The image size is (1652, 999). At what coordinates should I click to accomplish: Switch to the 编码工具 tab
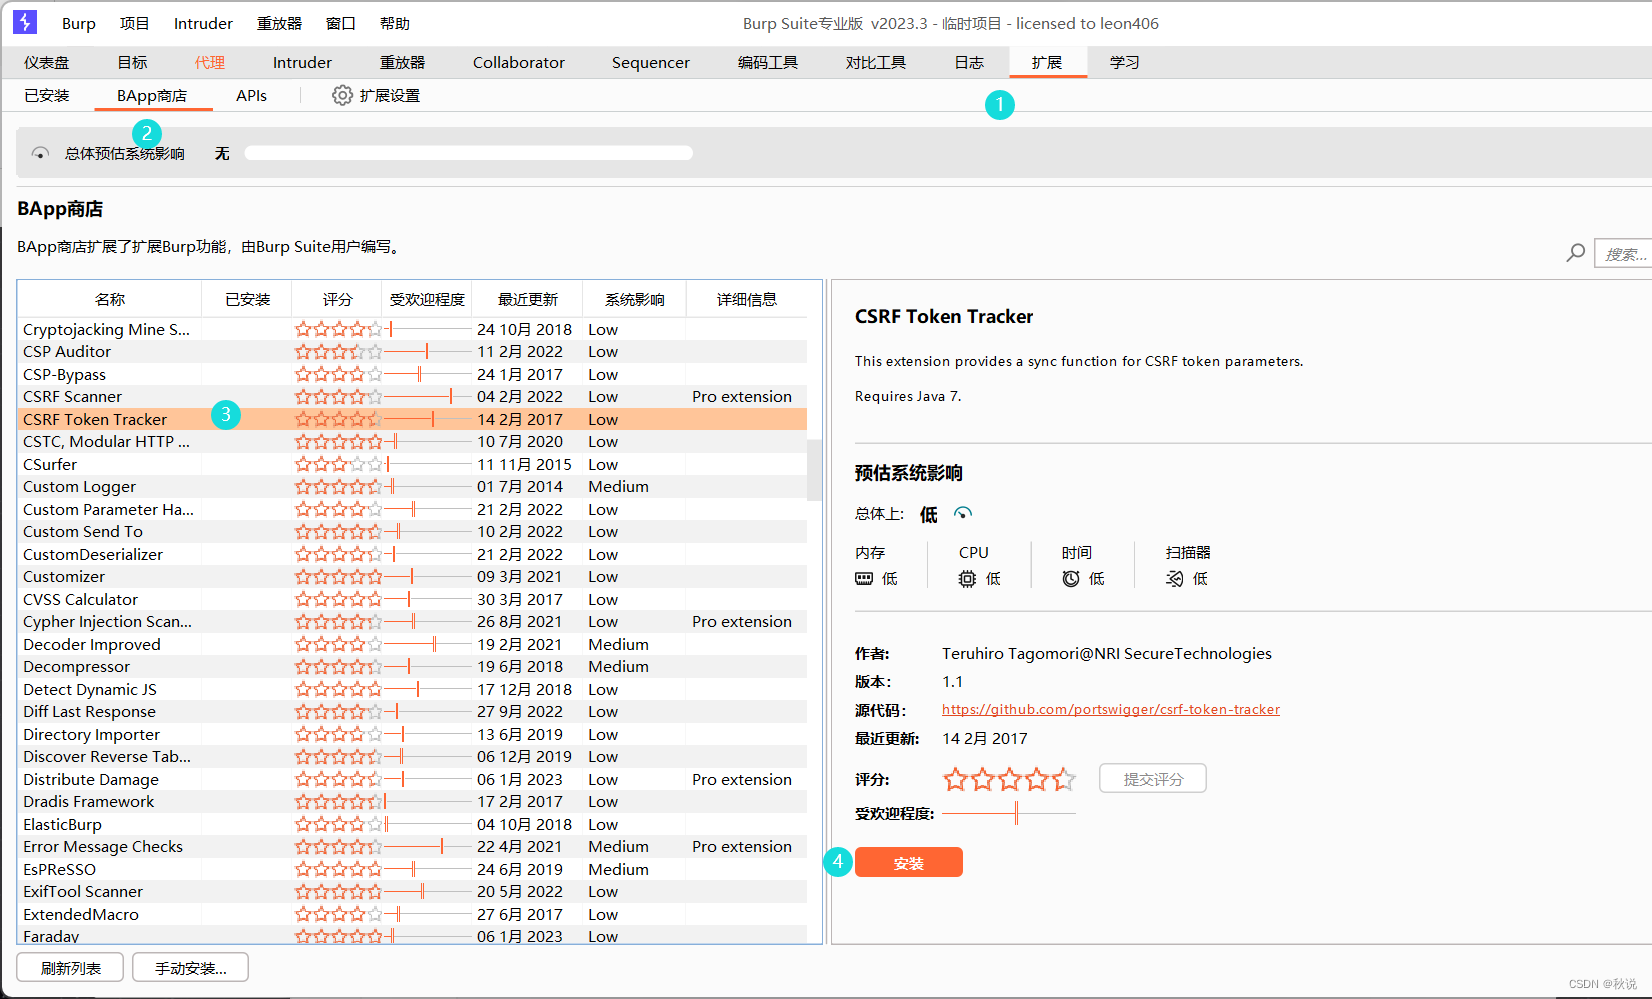pos(768,62)
